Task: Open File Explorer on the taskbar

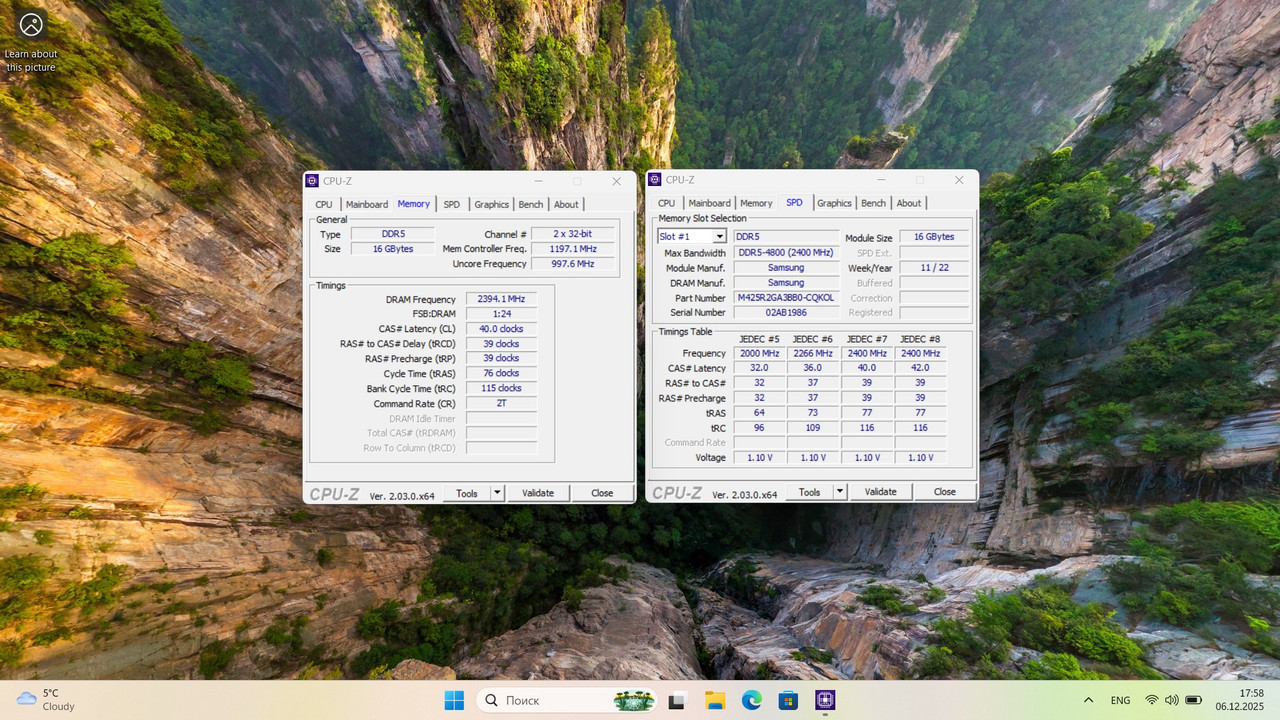Action: coord(714,700)
